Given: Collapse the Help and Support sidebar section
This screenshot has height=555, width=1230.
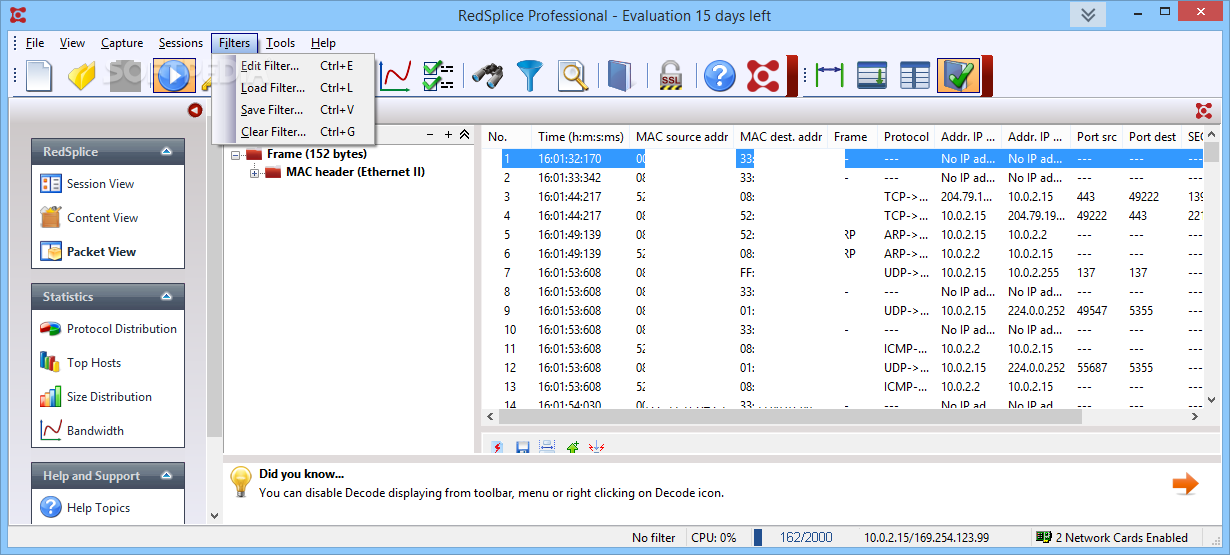Looking at the screenshot, I should (166, 476).
